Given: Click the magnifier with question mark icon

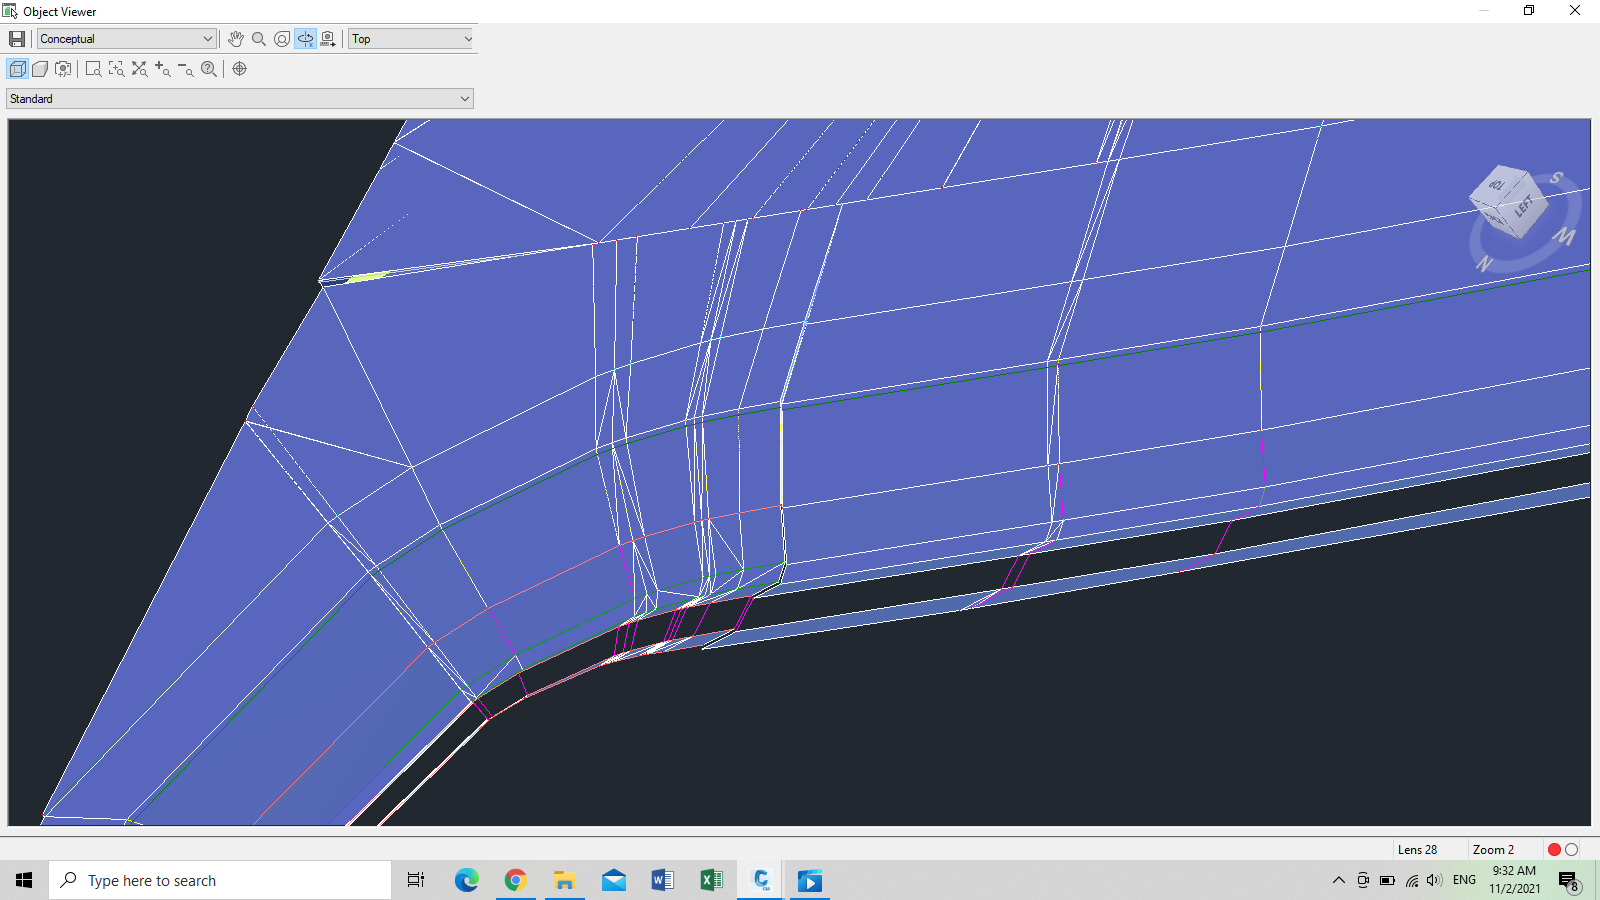Looking at the screenshot, I should click(208, 69).
